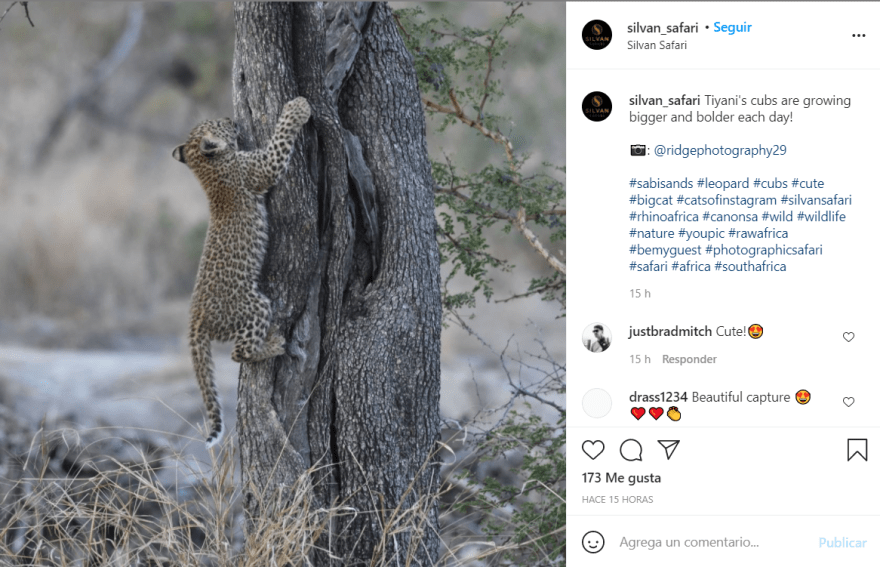Share post using paper plane icon
This screenshot has height=567, width=880.
coord(668,449)
